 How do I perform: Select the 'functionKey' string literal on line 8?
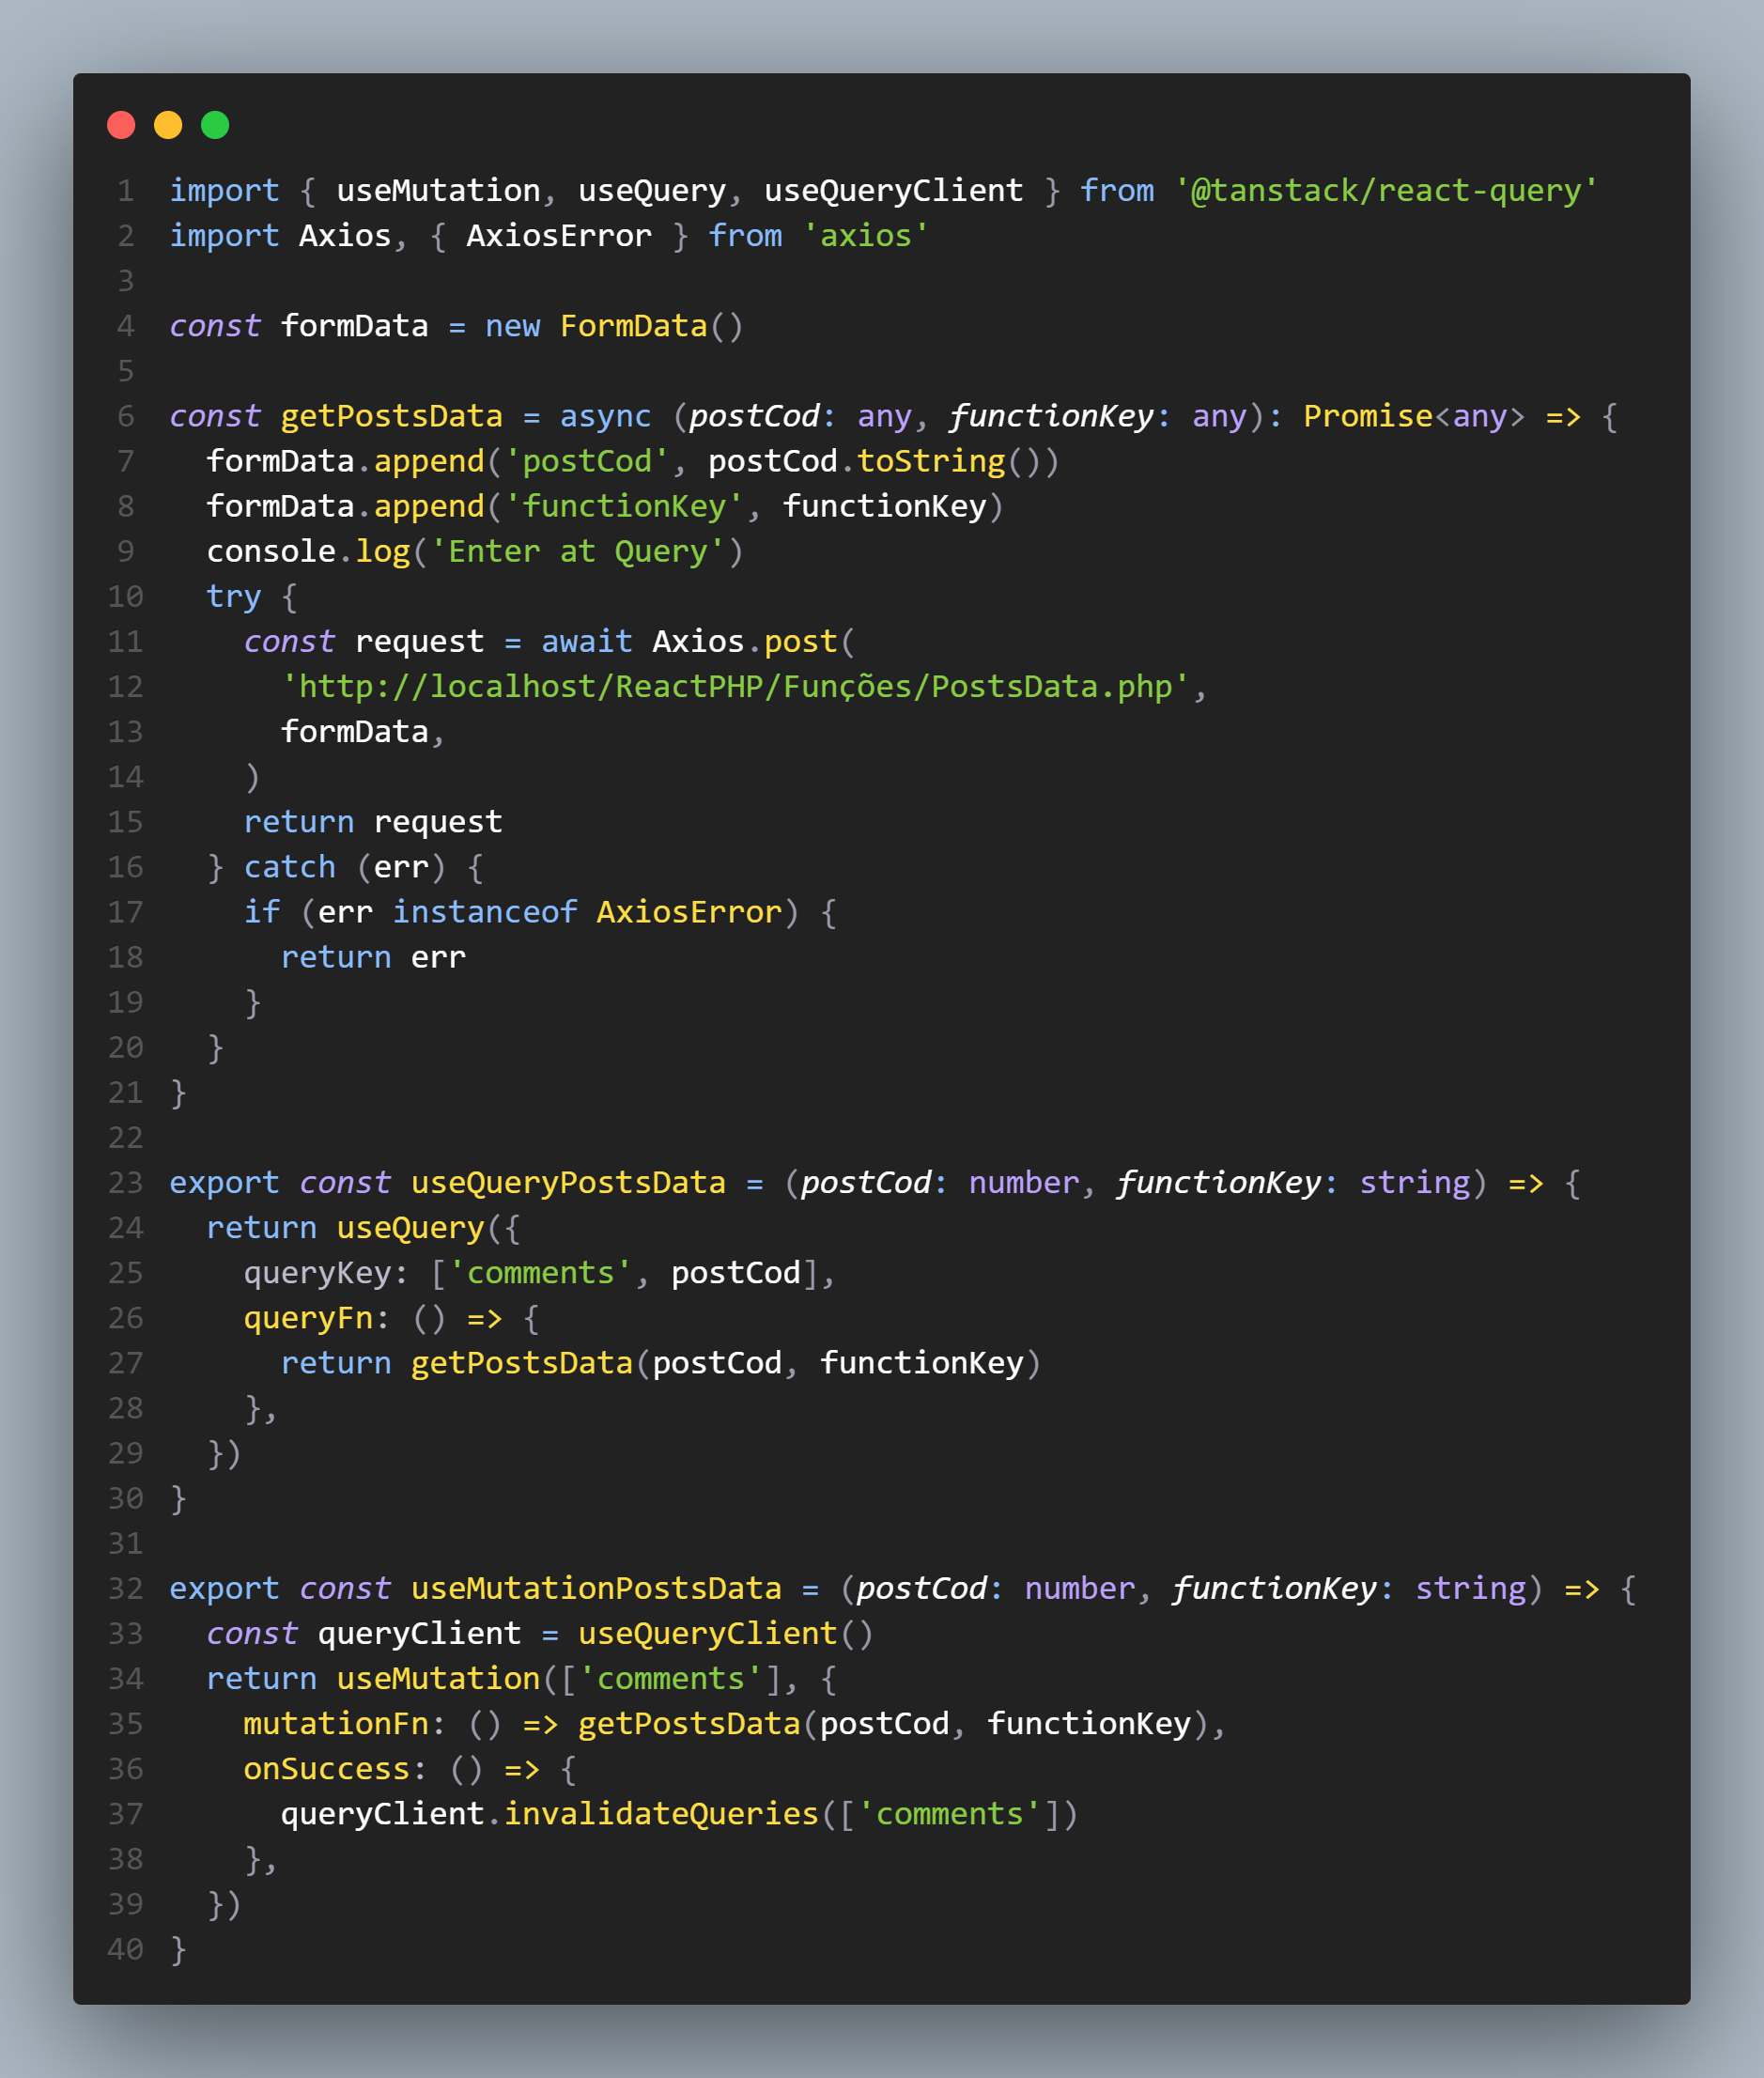[x=625, y=506]
